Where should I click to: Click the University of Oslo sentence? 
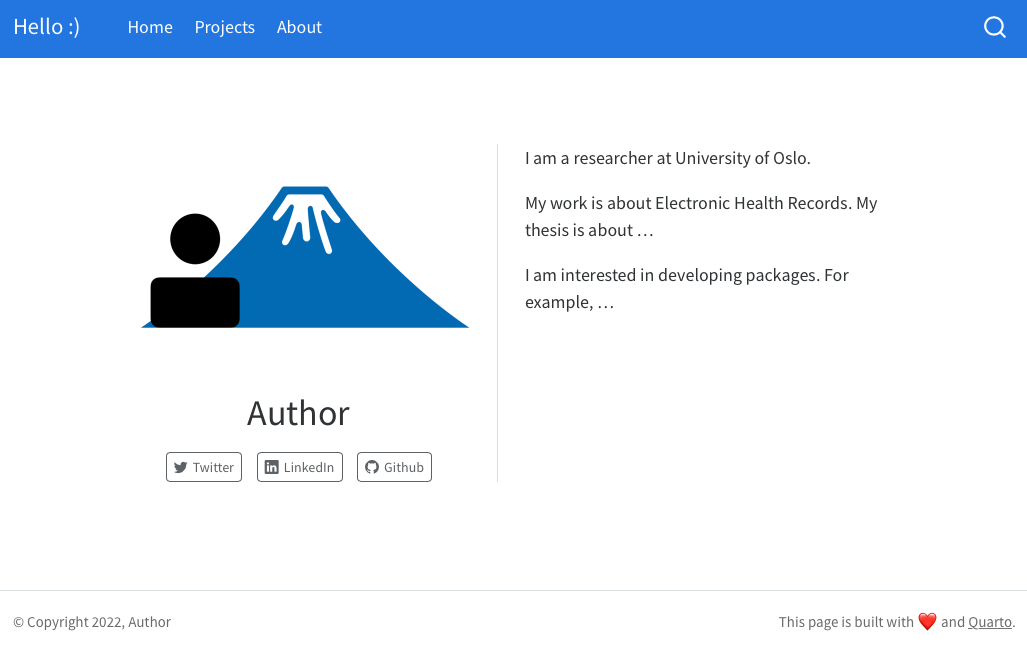667,158
